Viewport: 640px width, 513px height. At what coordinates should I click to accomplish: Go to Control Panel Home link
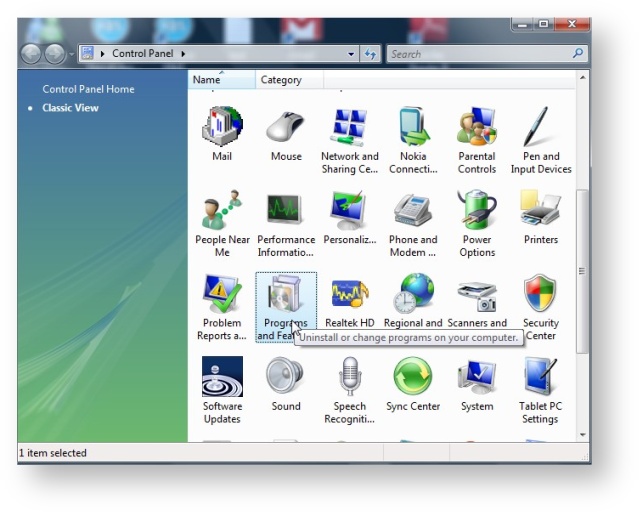pyautogui.click(x=88, y=89)
